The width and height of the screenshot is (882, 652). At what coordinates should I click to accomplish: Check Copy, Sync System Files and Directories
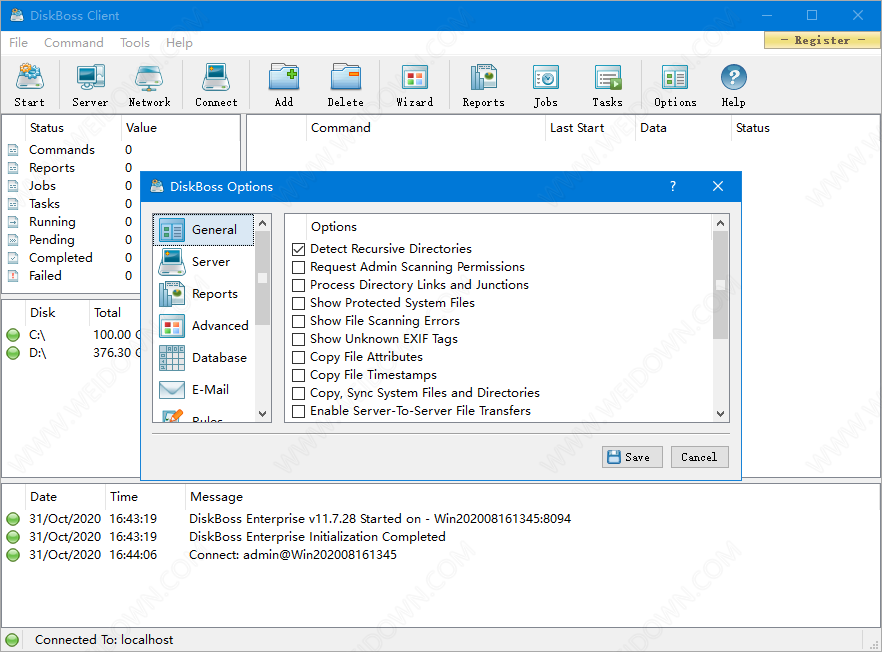tap(299, 393)
